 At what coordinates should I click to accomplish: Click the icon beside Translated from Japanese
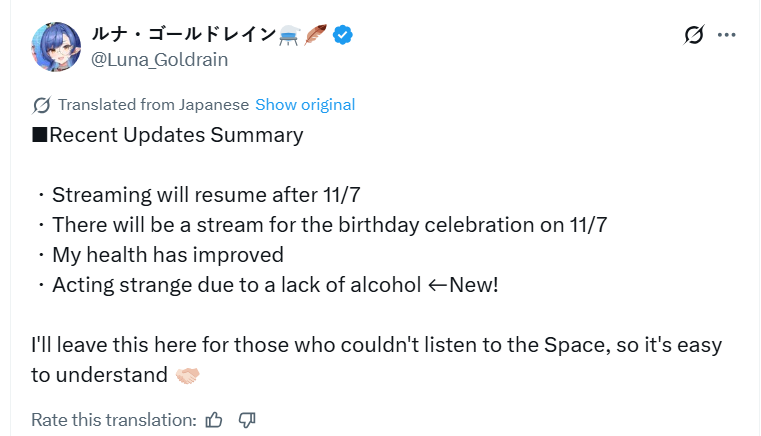(x=42, y=105)
